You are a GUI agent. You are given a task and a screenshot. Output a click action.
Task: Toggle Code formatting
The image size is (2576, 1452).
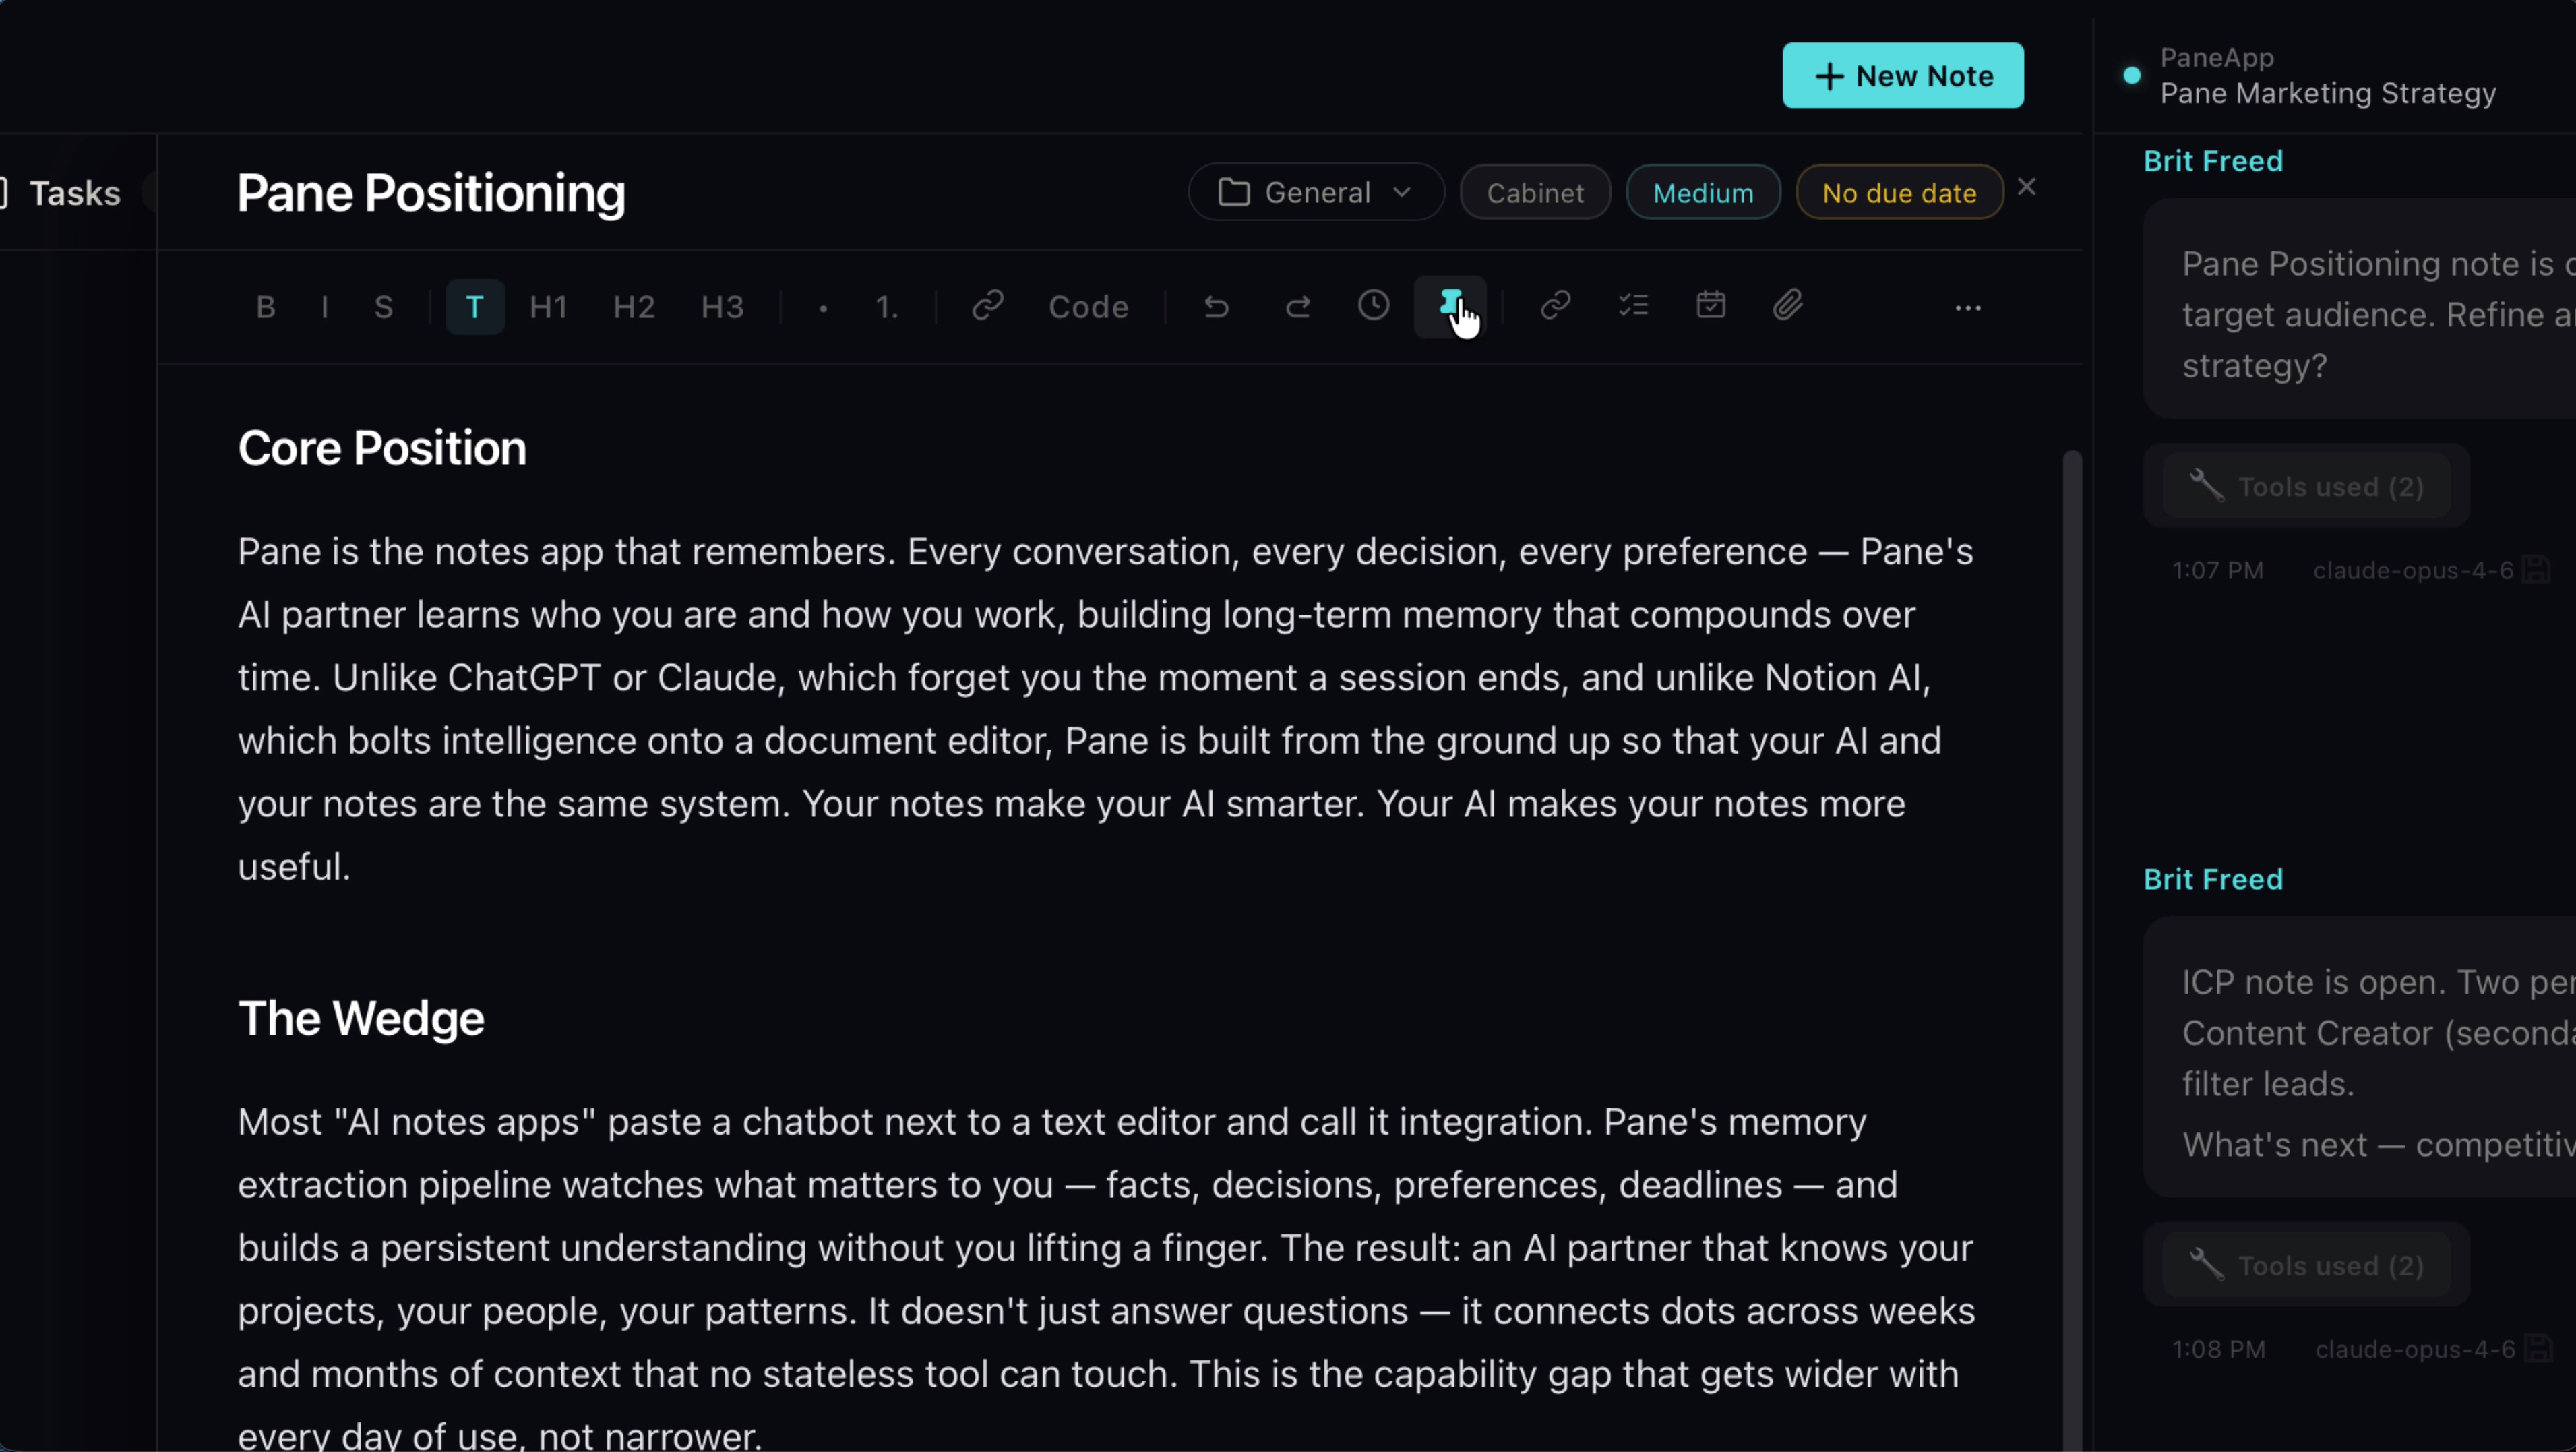[x=1088, y=307]
